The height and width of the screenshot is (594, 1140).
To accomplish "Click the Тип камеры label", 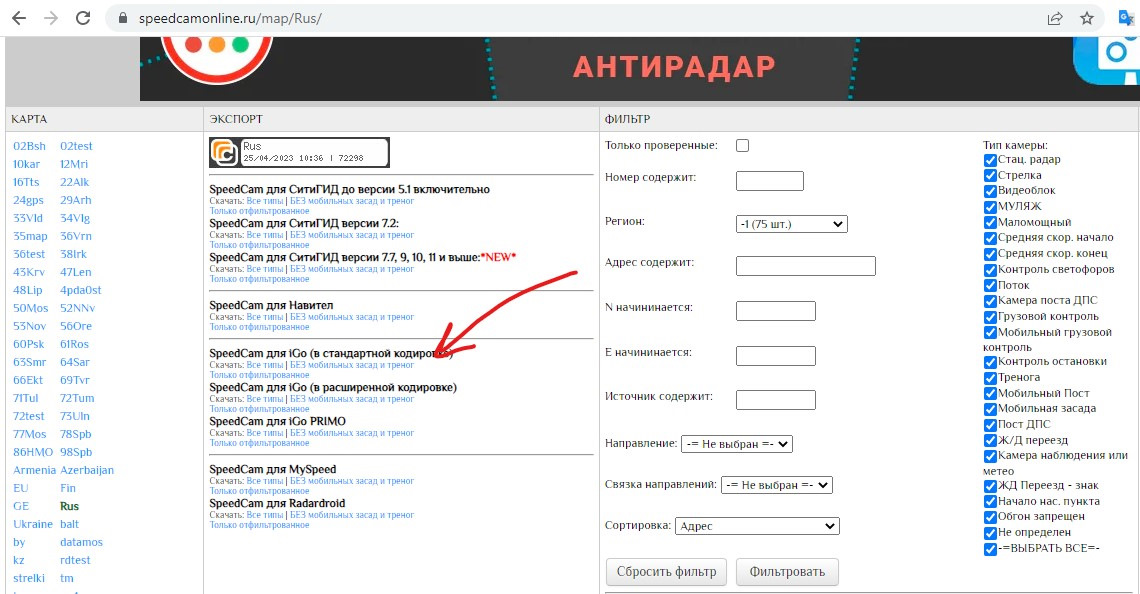I will click(x=1015, y=145).
